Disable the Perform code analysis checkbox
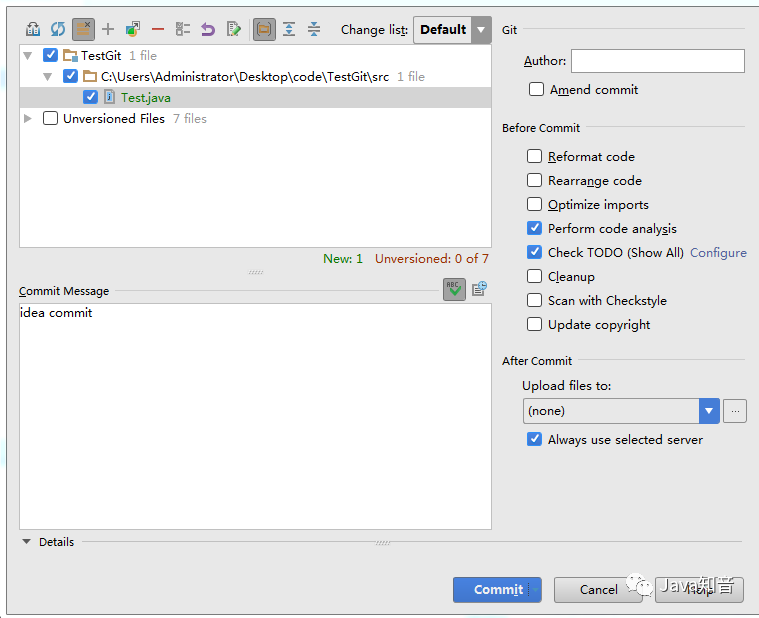Screen dimensions: 759x618 click(534, 228)
